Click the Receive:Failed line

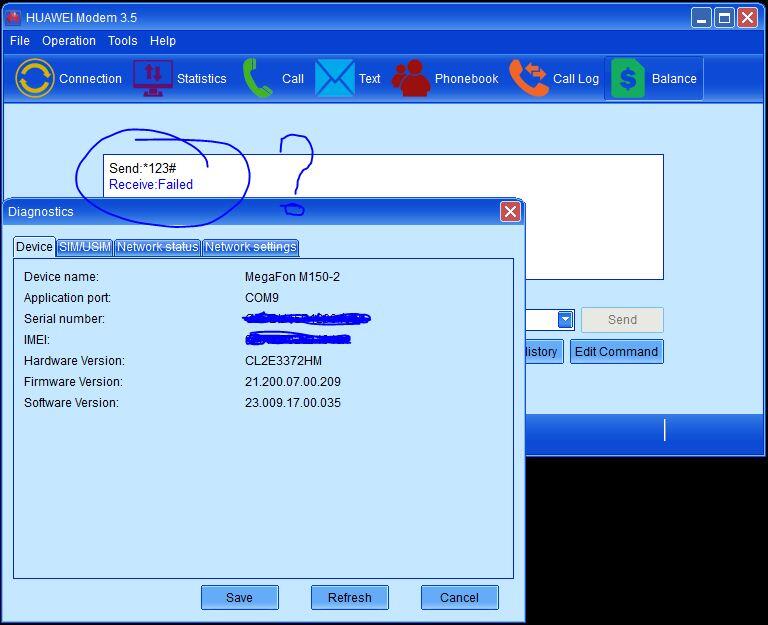click(x=151, y=185)
